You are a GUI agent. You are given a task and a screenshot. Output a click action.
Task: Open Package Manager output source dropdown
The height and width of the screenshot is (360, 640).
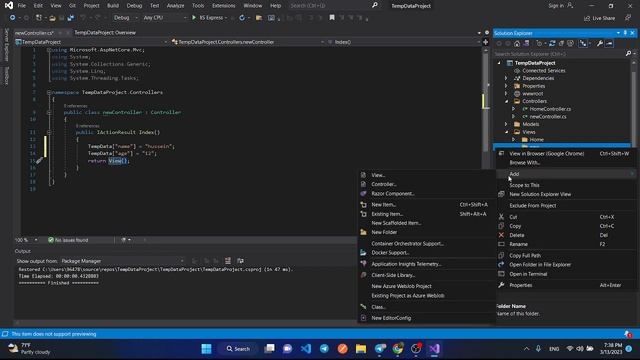click(122, 261)
